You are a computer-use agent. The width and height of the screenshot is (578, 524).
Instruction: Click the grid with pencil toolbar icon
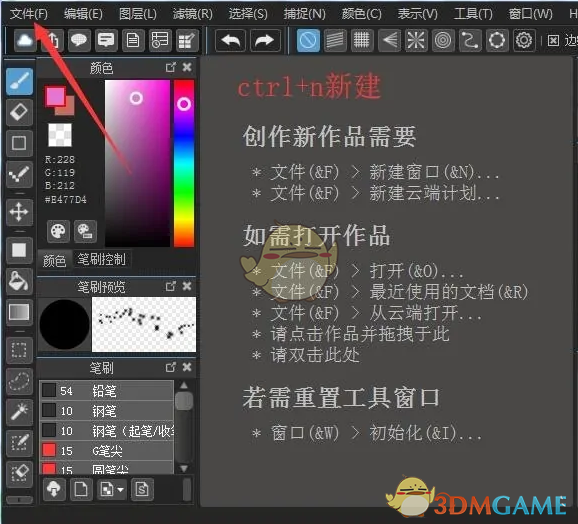pos(187,40)
